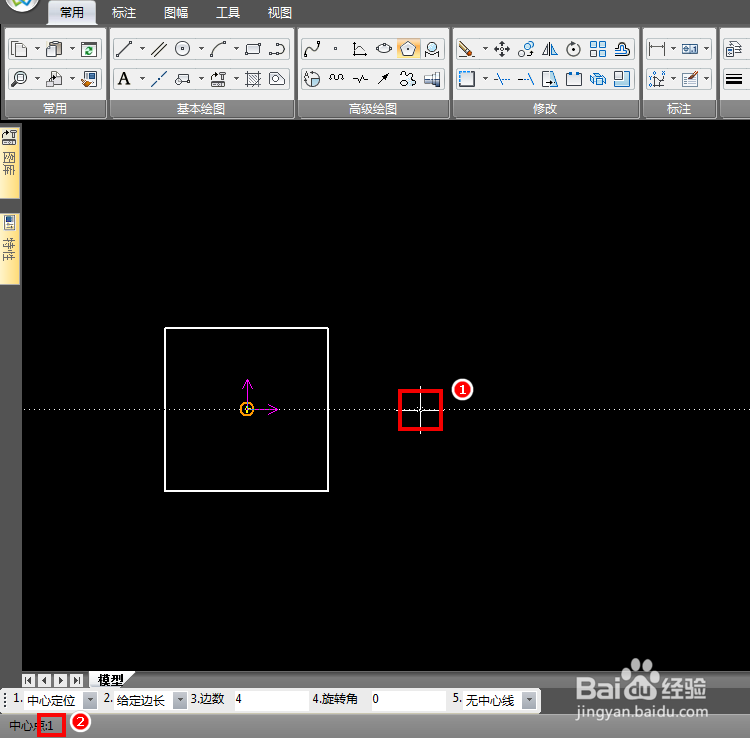750x738 pixels.
Task: Click the Offset curve tool icon
Action: pos(621,49)
